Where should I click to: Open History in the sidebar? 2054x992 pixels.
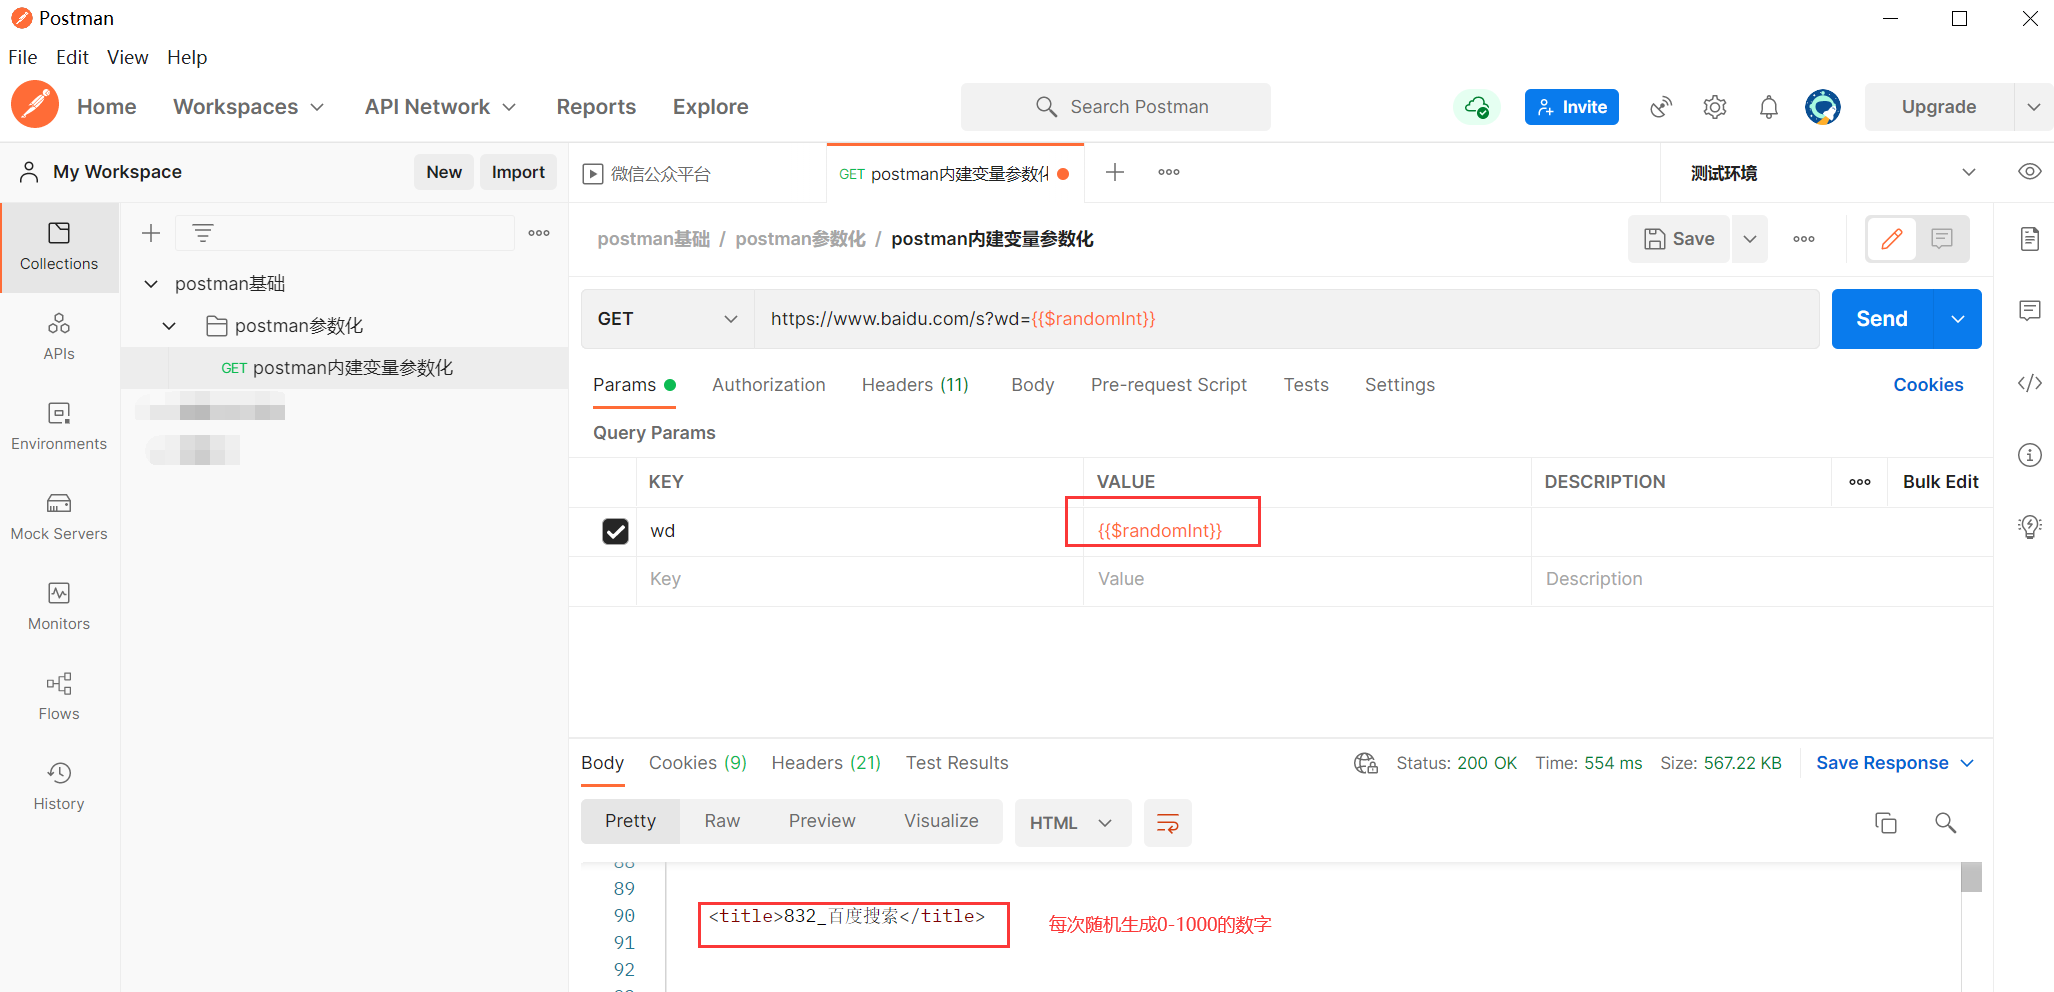point(59,786)
